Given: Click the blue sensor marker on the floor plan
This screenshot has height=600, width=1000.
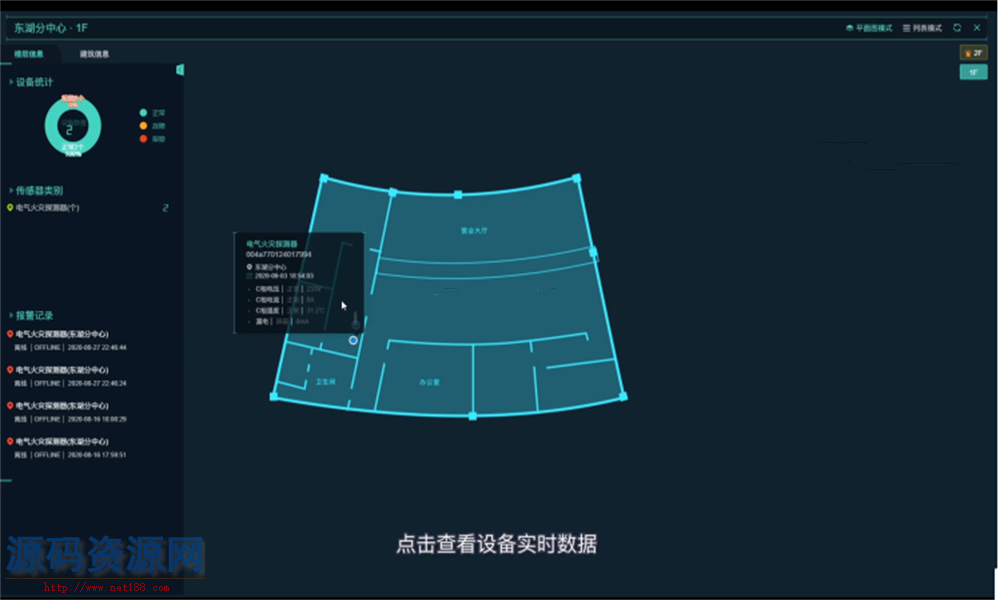Looking at the screenshot, I should [353, 340].
